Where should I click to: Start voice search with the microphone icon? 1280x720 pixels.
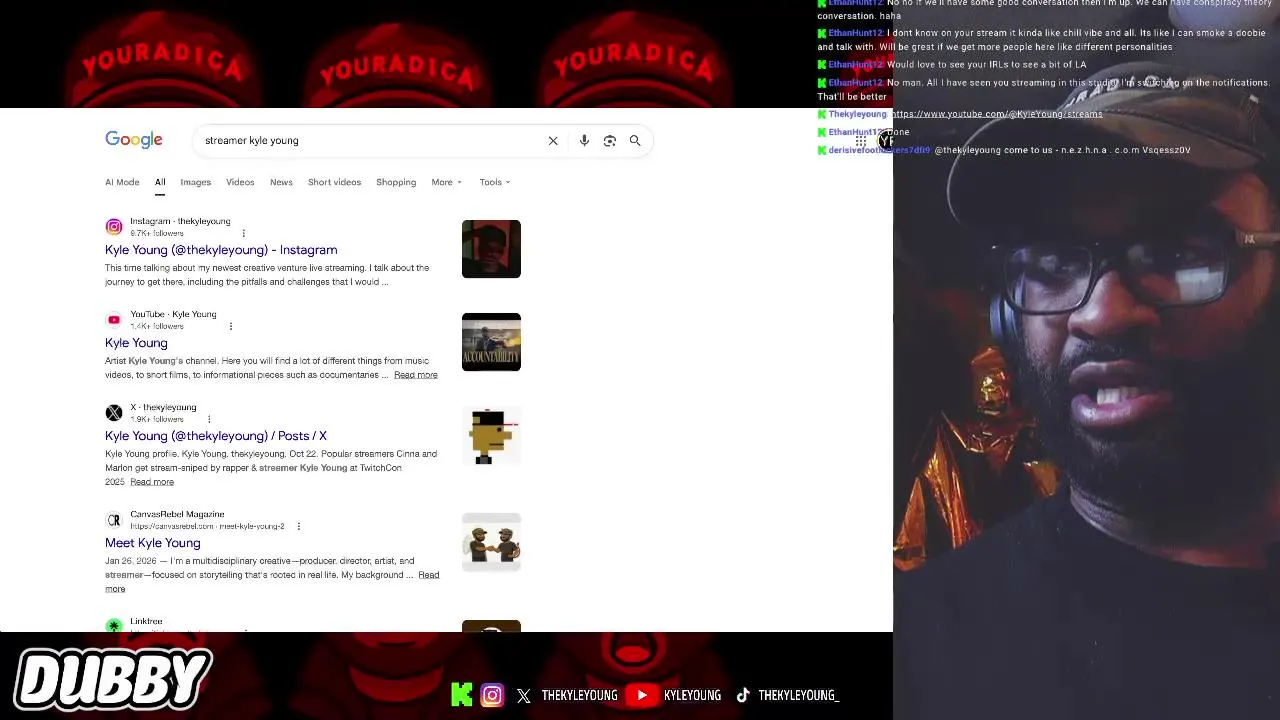pos(584,141)
